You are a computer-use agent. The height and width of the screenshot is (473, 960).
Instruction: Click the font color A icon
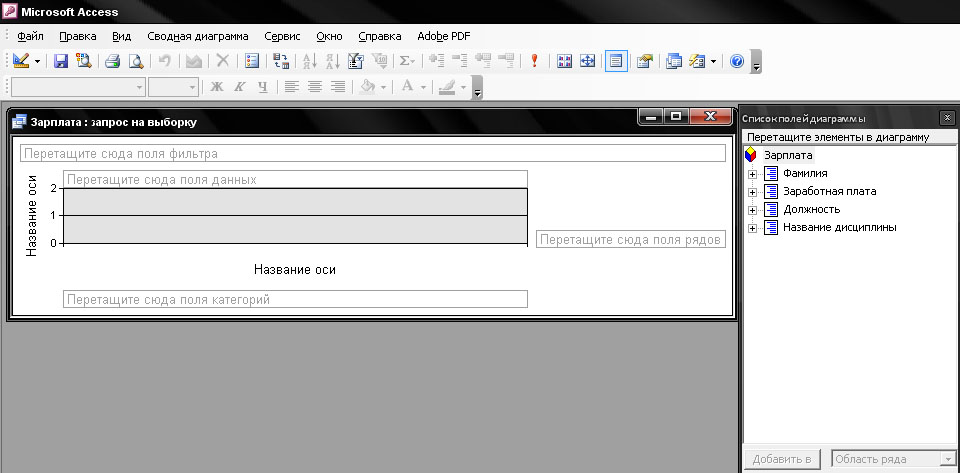click(x=407, y=87)
